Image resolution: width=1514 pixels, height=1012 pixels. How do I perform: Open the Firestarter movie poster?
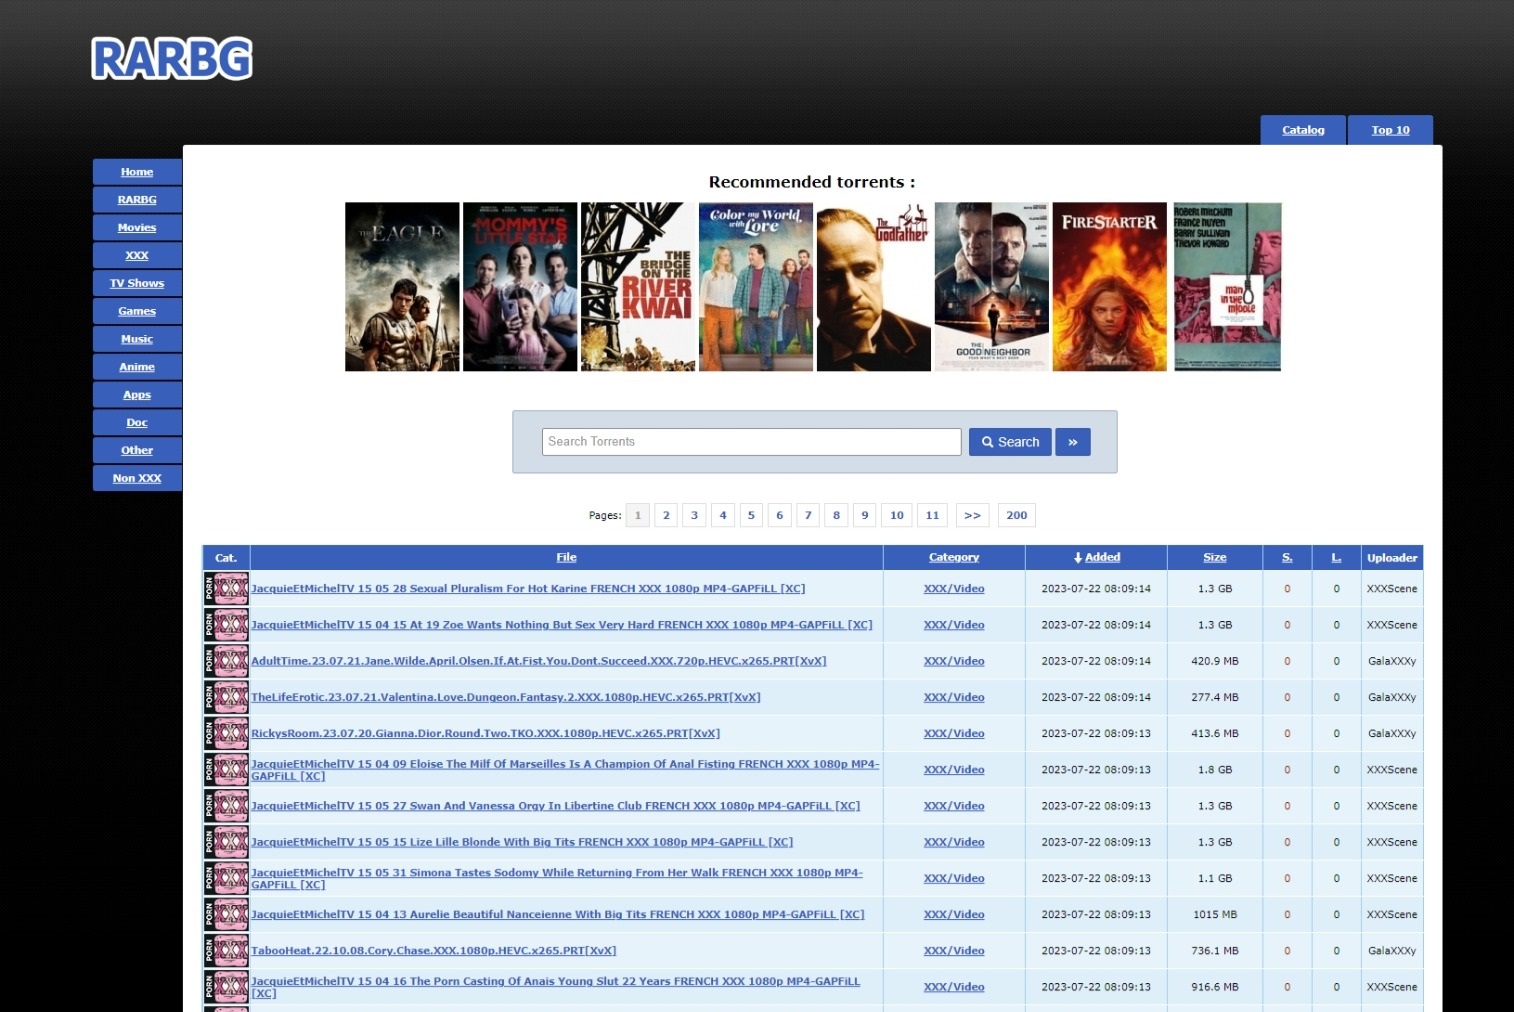1109,287
